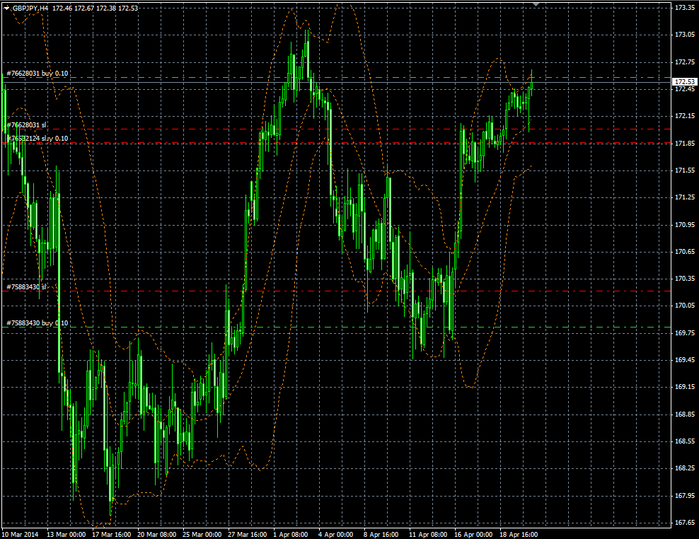Click the 25 Mar 00:00 time label

click(202, 534)
